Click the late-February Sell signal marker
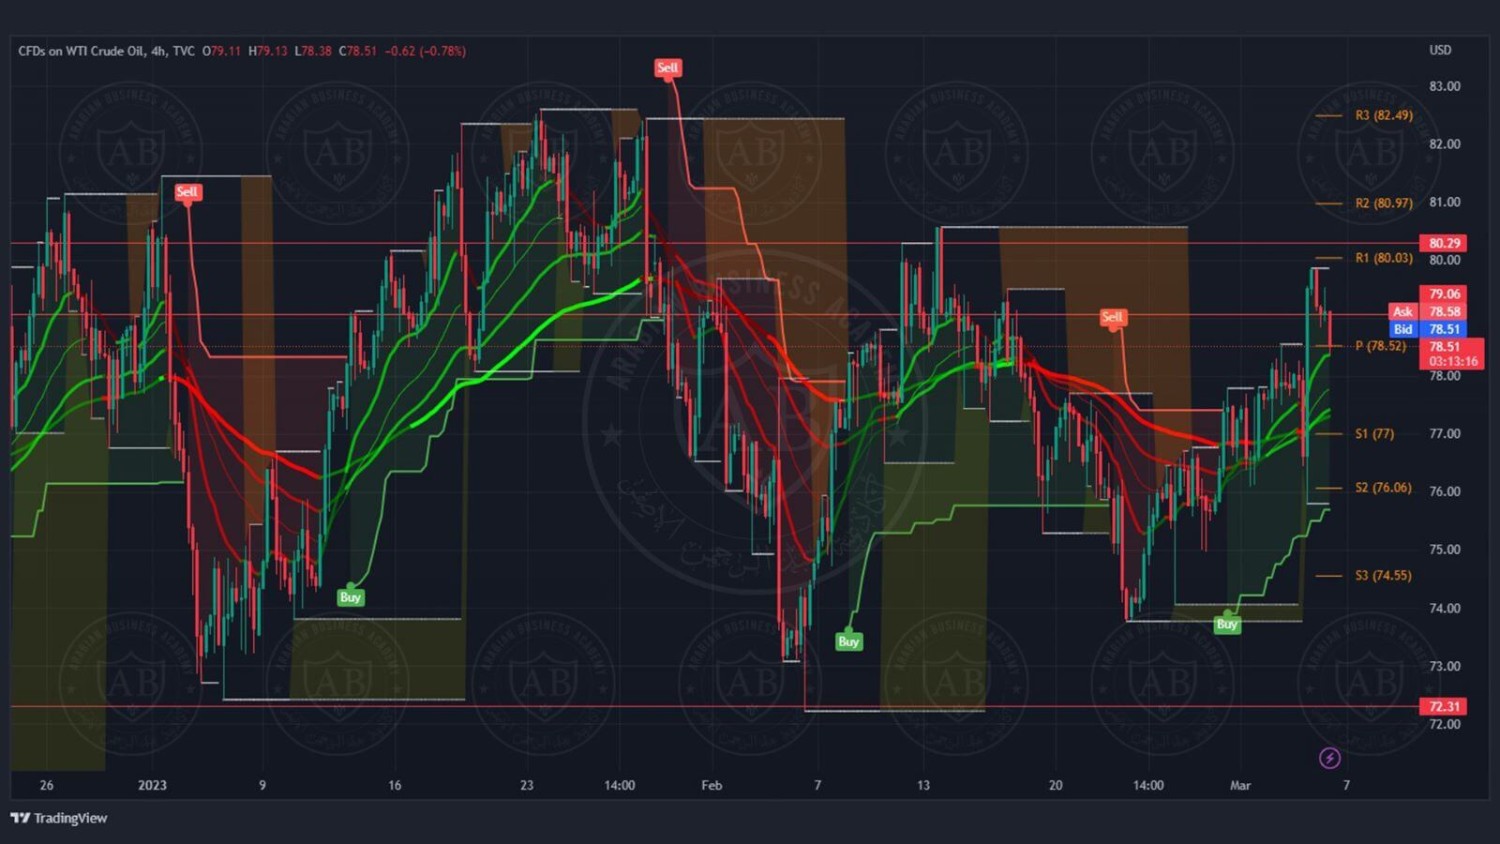This screenshot has height=844, width=1500. tap(1112, 317)
